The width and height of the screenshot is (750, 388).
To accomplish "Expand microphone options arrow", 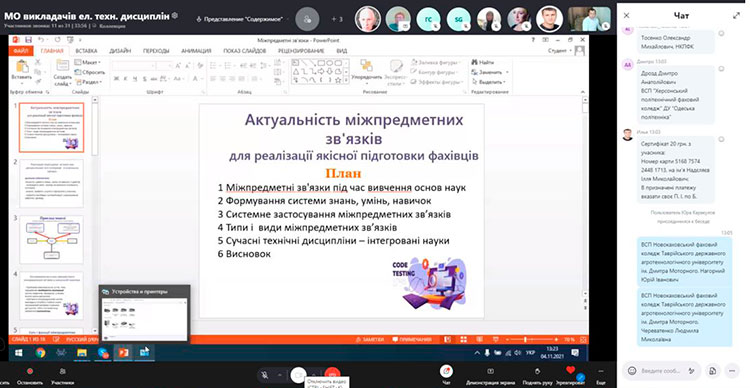I will [x=279, y=375].
